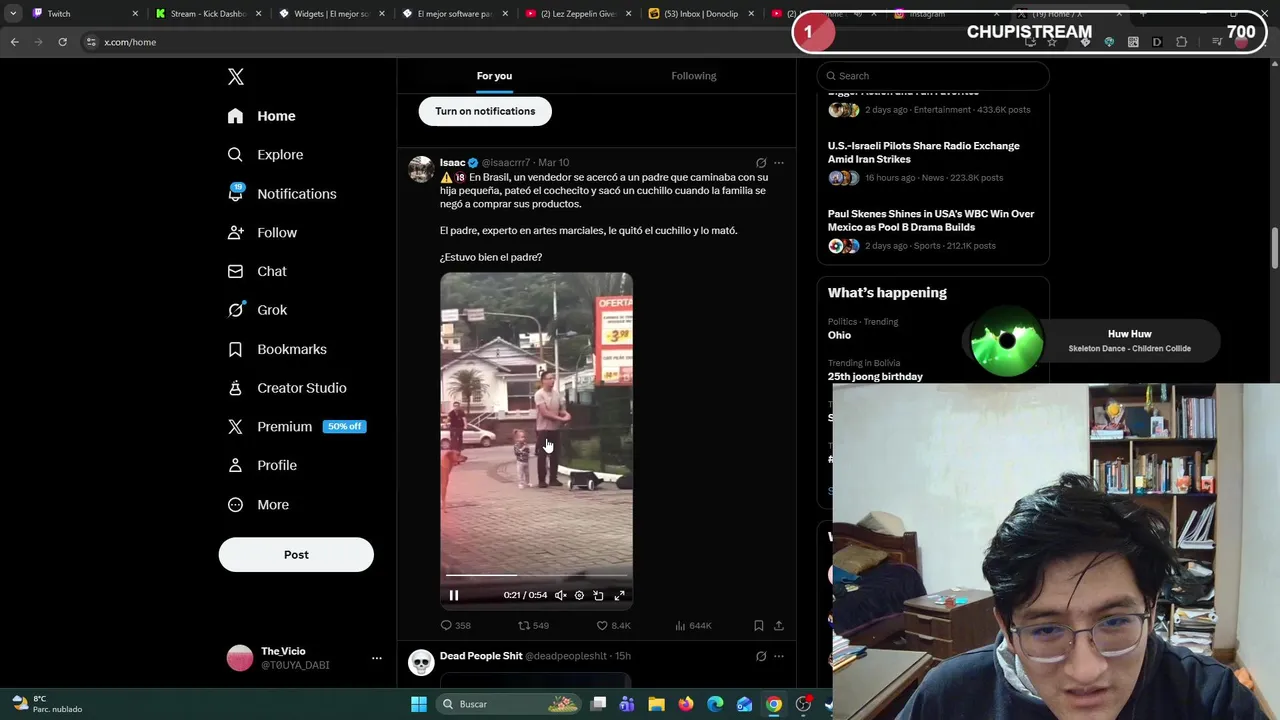The height and width of the screenshot is (720, 1280).
Task: Switch to Inbox Donoclip tab
Action: tap(700, 14)
